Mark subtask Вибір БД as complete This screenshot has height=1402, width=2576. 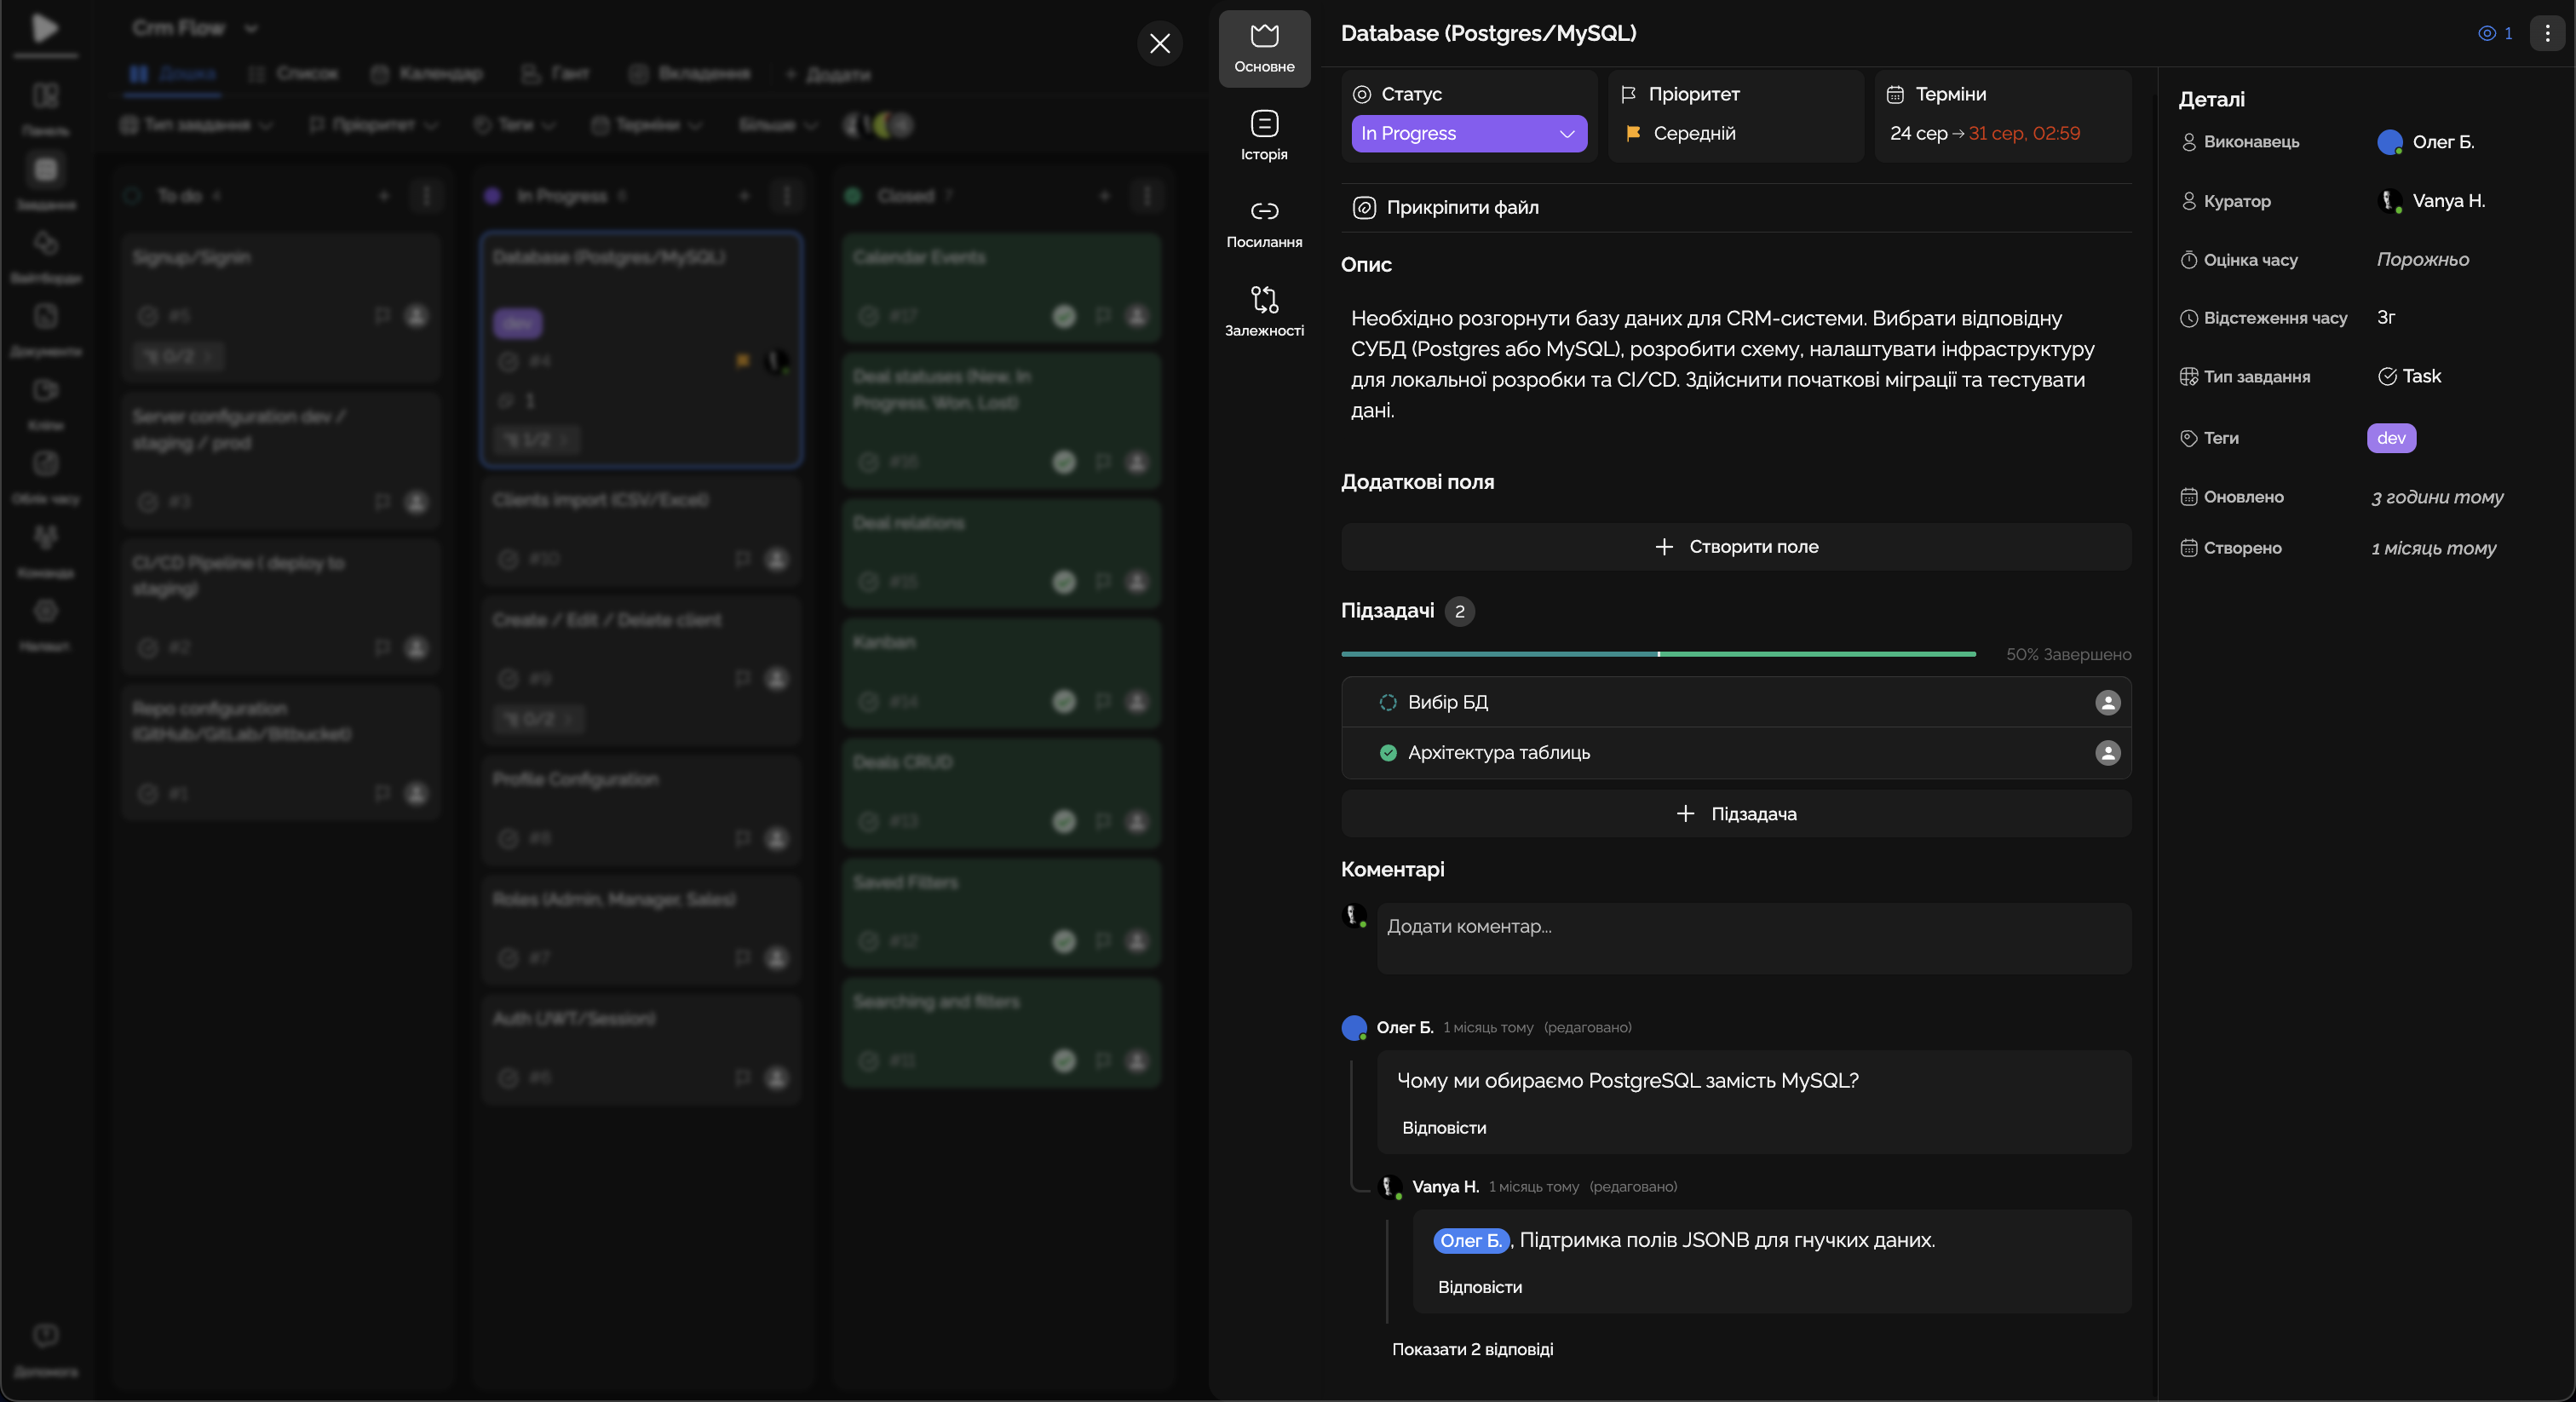(1388, 703)
